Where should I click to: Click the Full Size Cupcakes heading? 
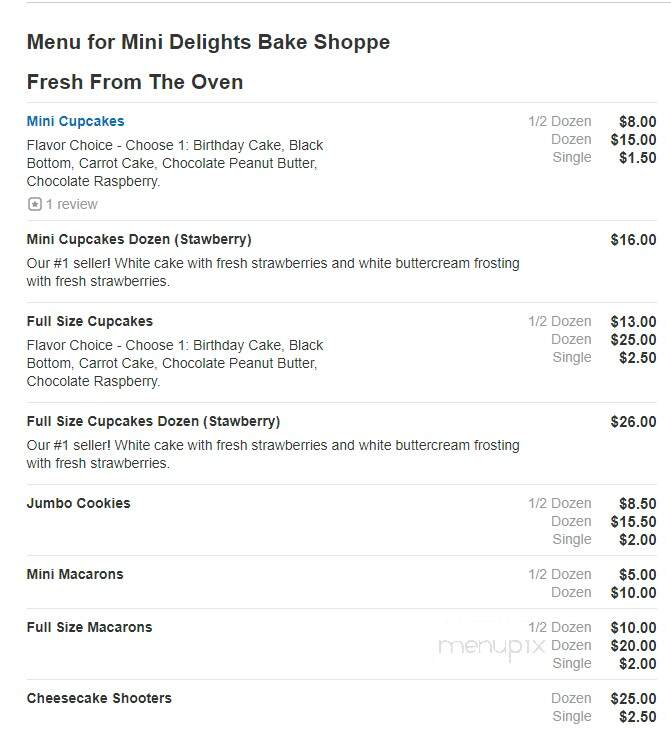[x=90, y=321]
